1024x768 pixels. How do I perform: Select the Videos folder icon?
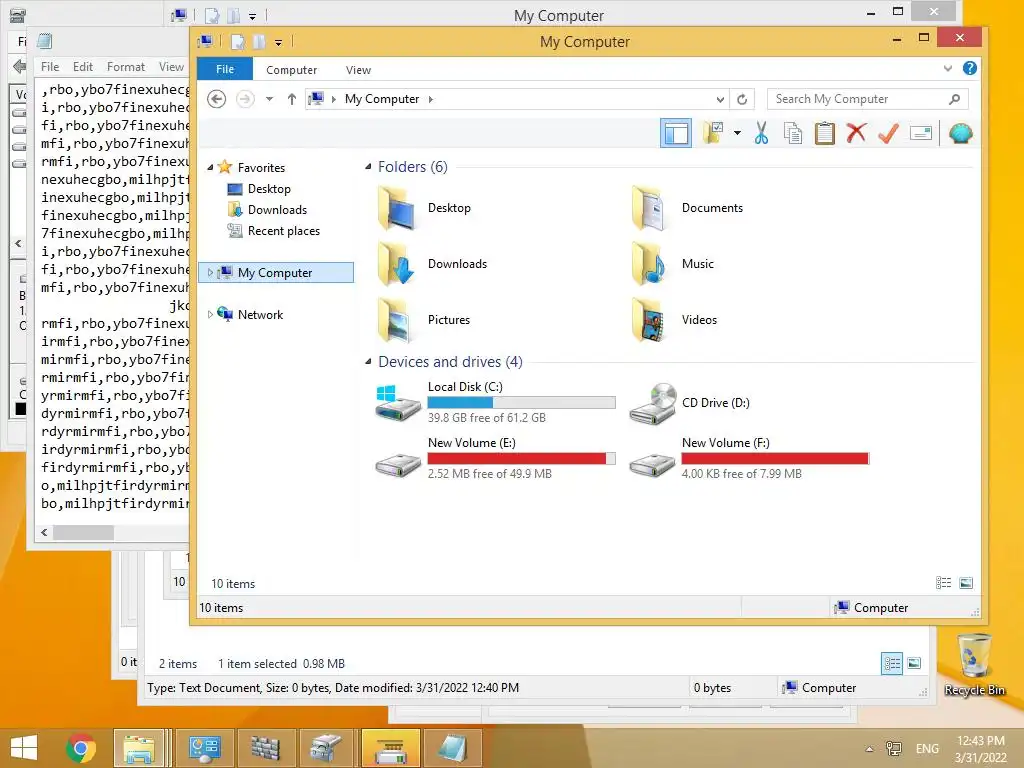pyautogui.click(x=650, y=320)
